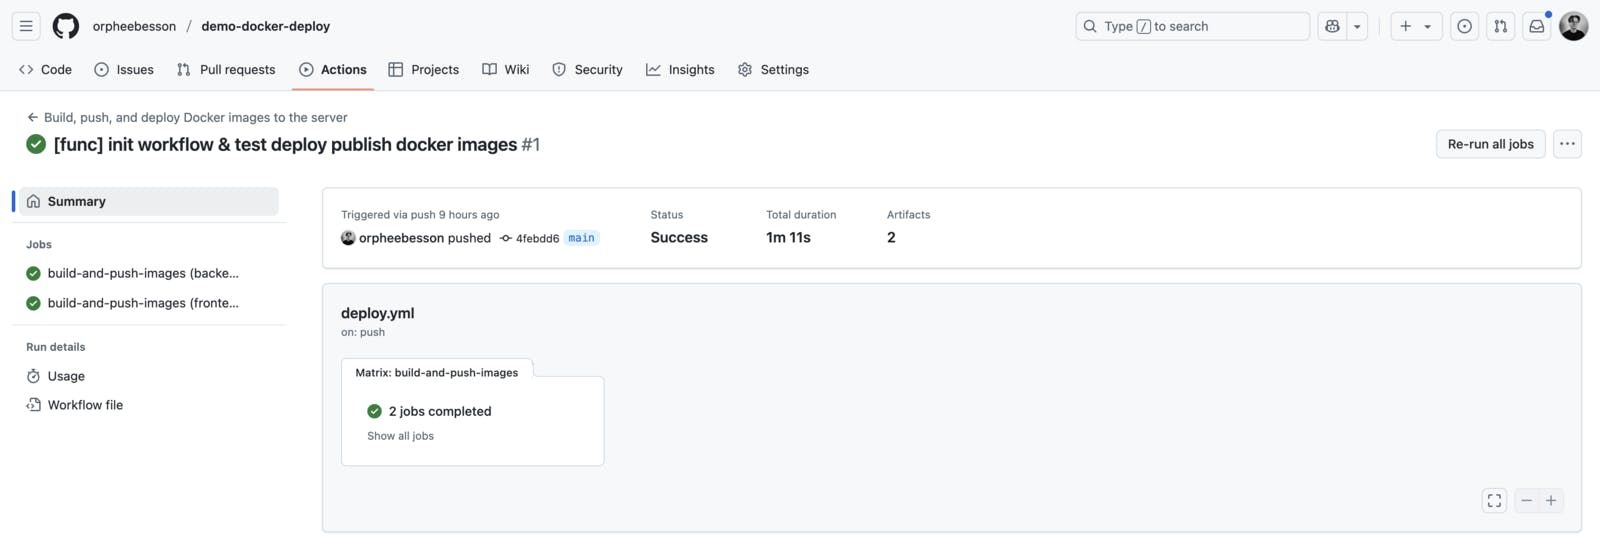
Task: Open the Copilot chat icon
Action: (x=1332, y=26)
